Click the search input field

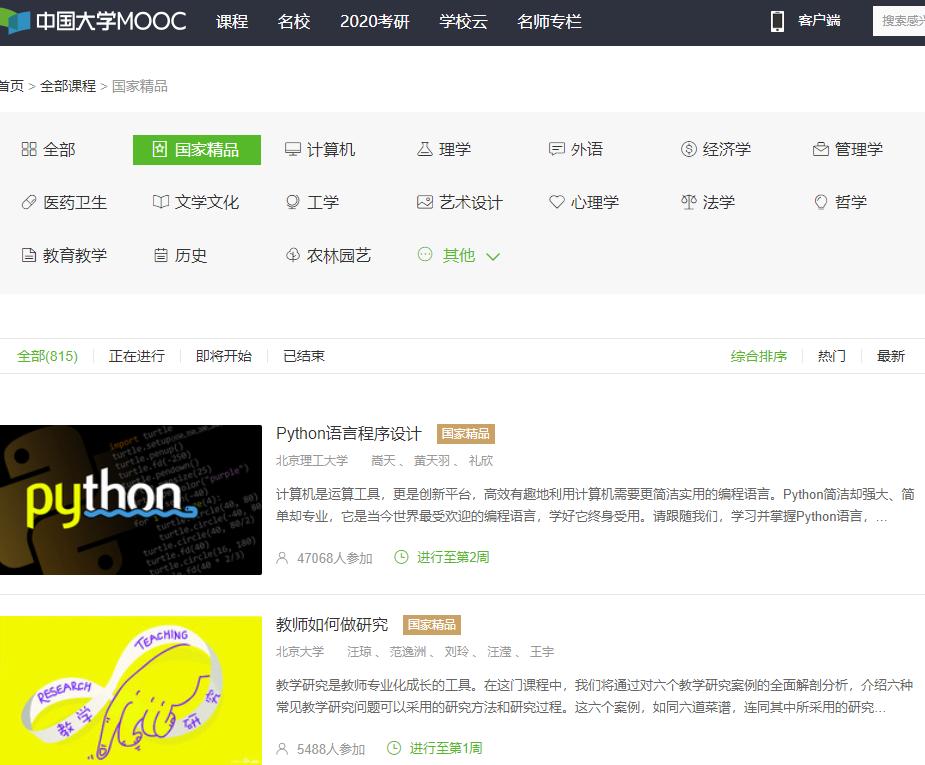pos(900,21)
